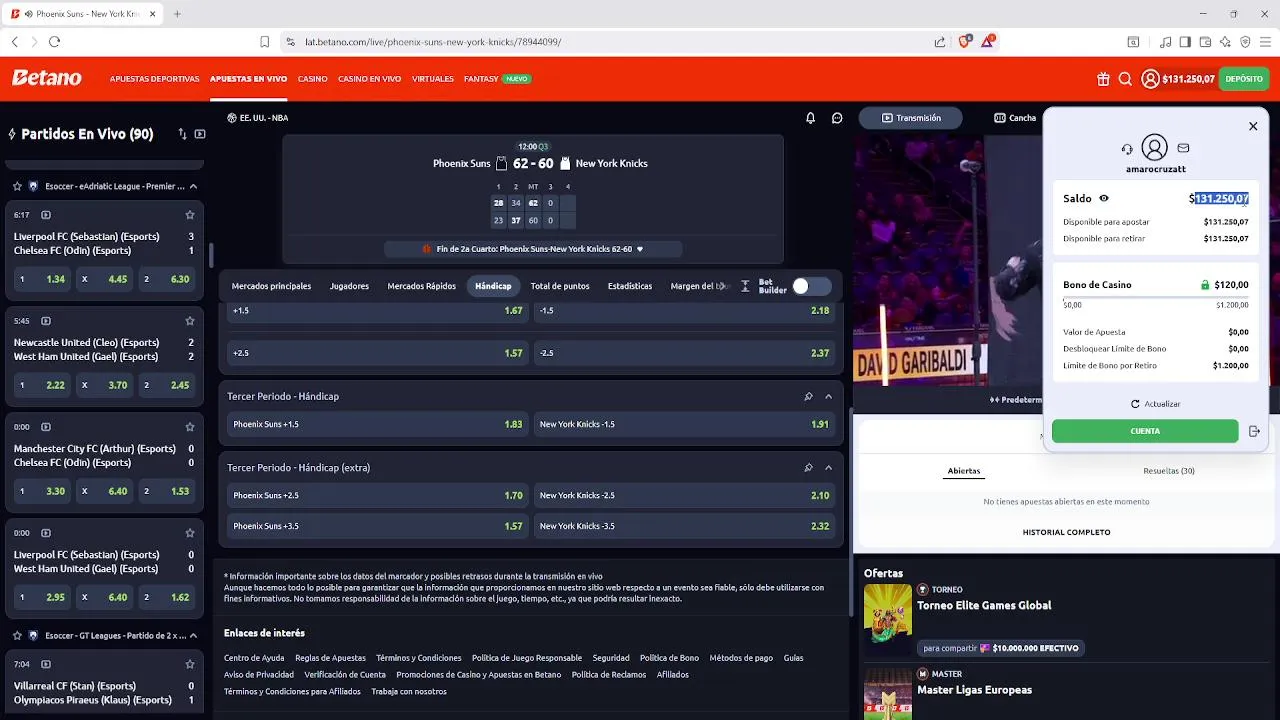This screenshot has width=1280, height=720.
Task: Switch to the Mercados Rápidos tab
Action: [x=421, y=286]
